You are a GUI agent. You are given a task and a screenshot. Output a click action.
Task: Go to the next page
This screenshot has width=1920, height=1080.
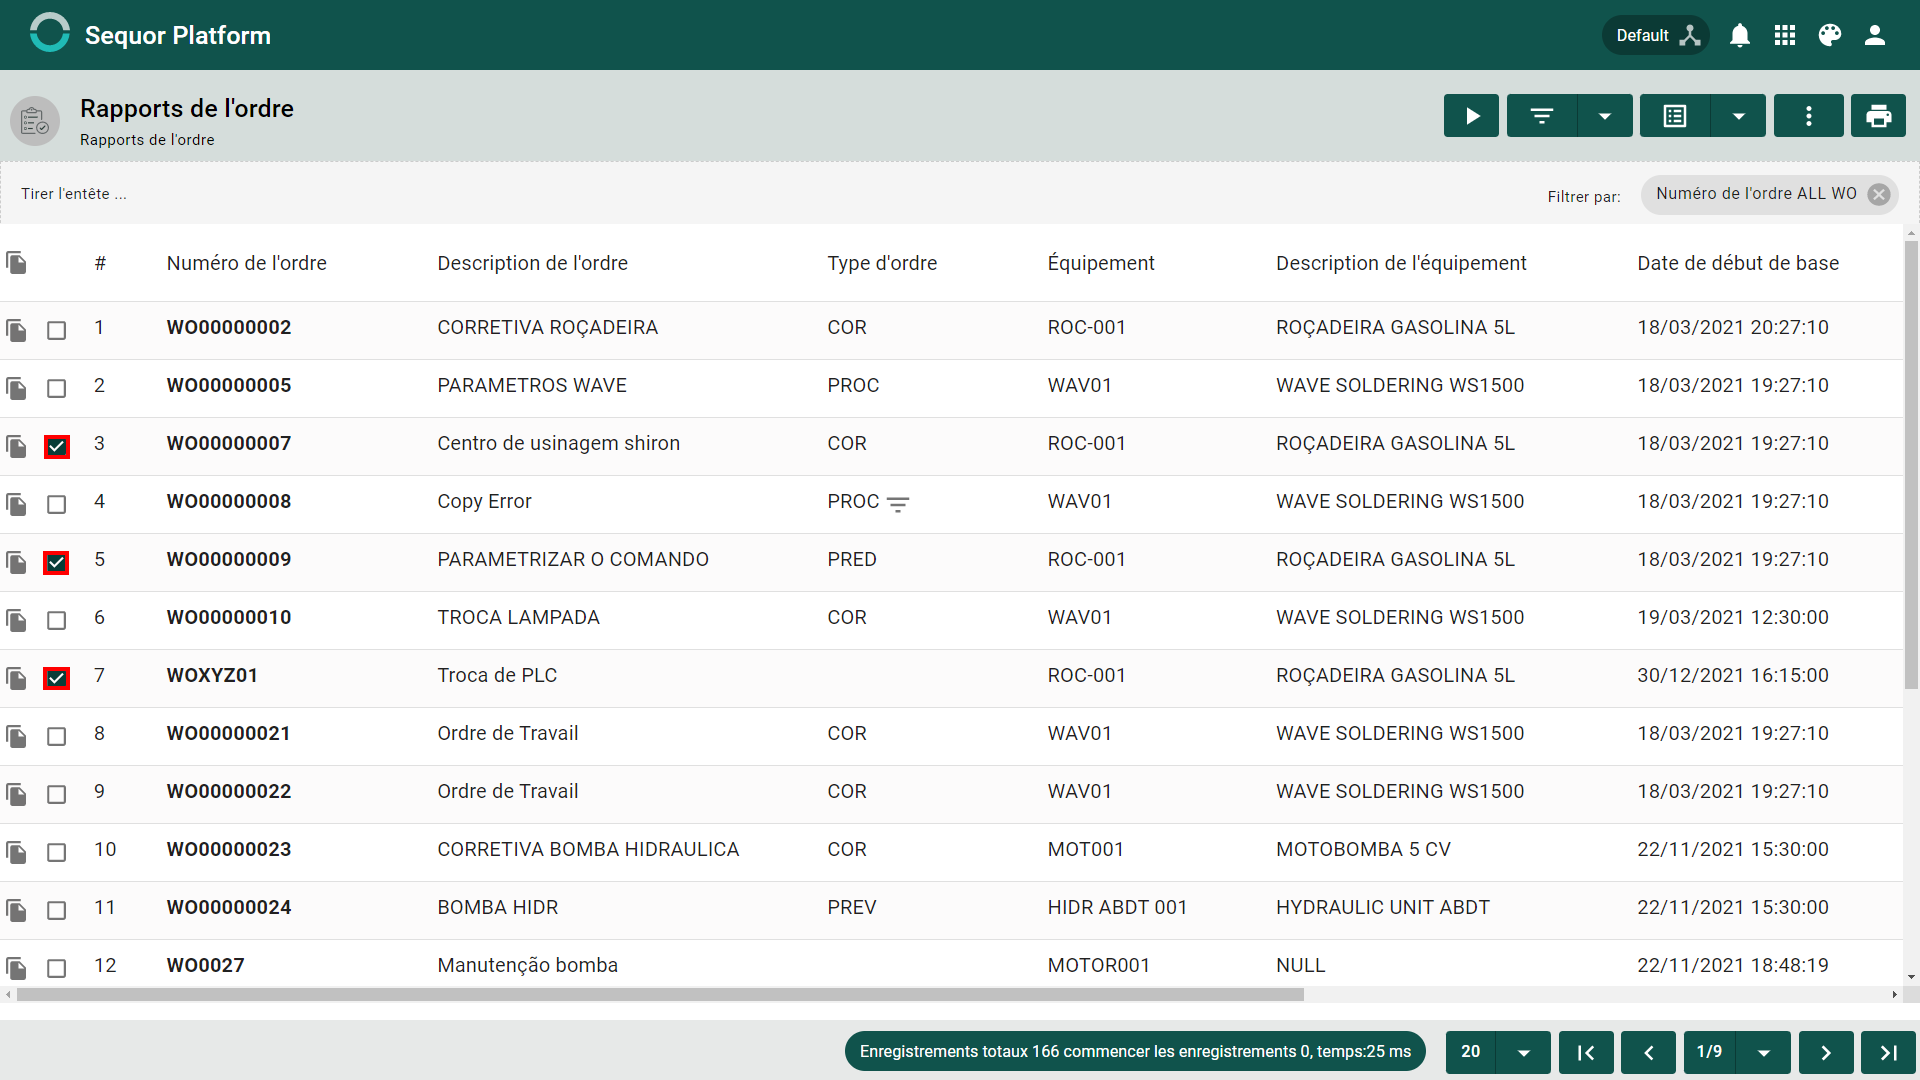tap(1826, 1052)
